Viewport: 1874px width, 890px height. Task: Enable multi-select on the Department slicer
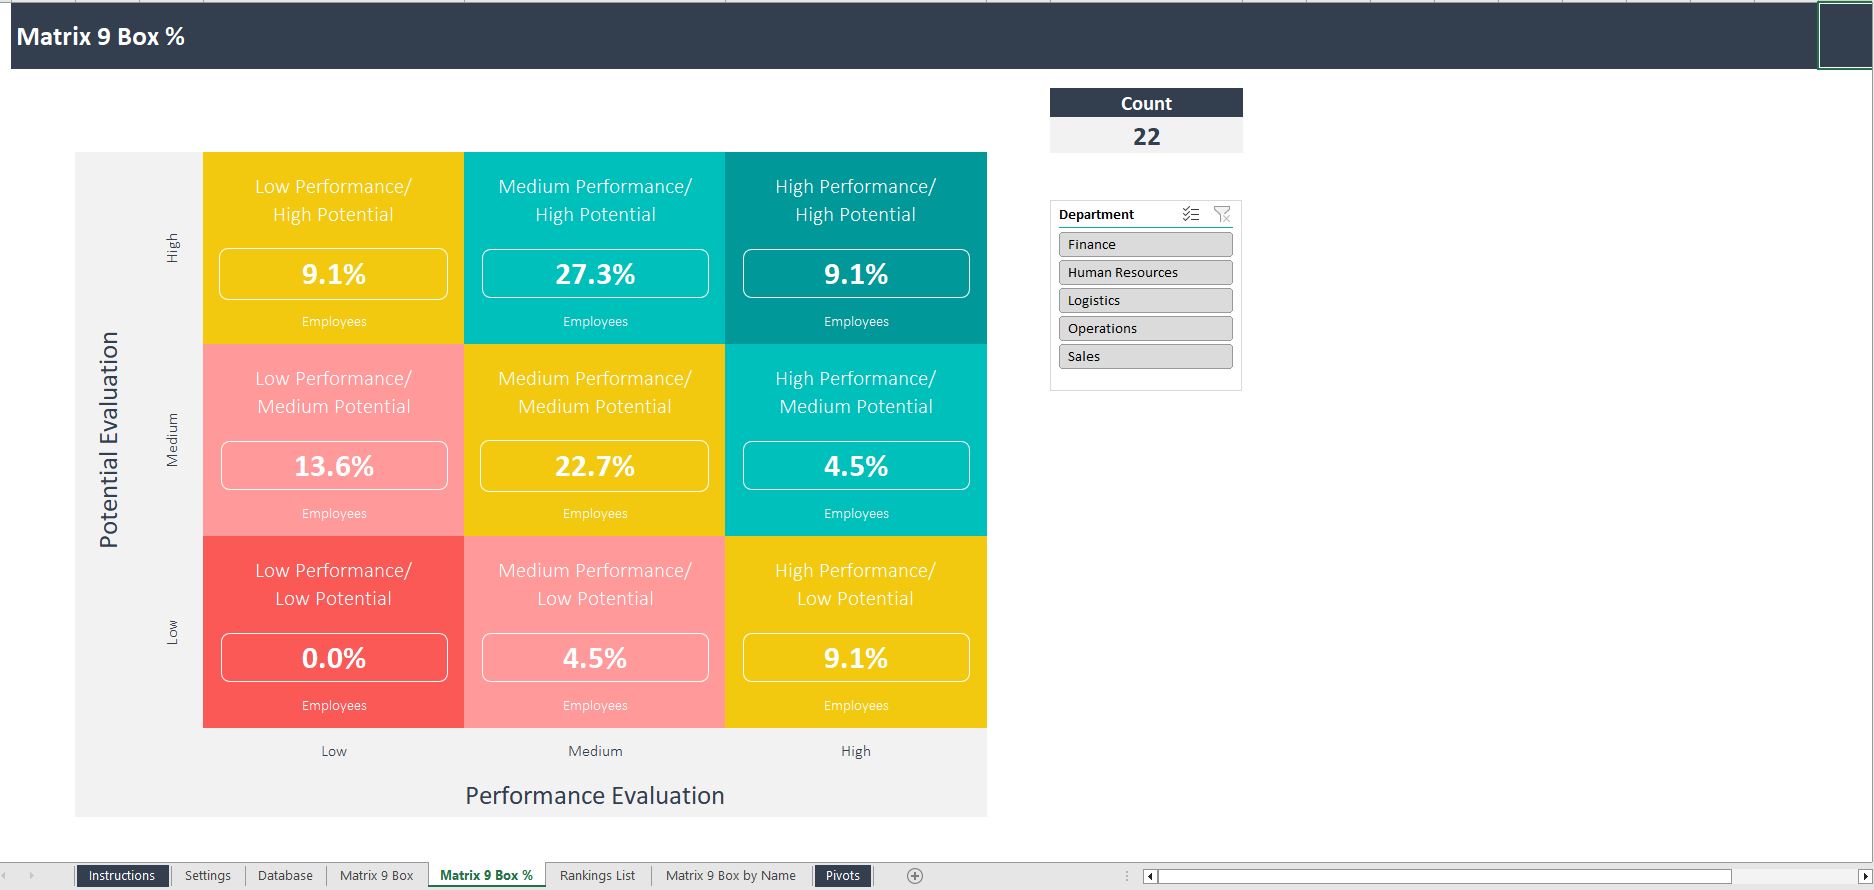pos(1190,214)
